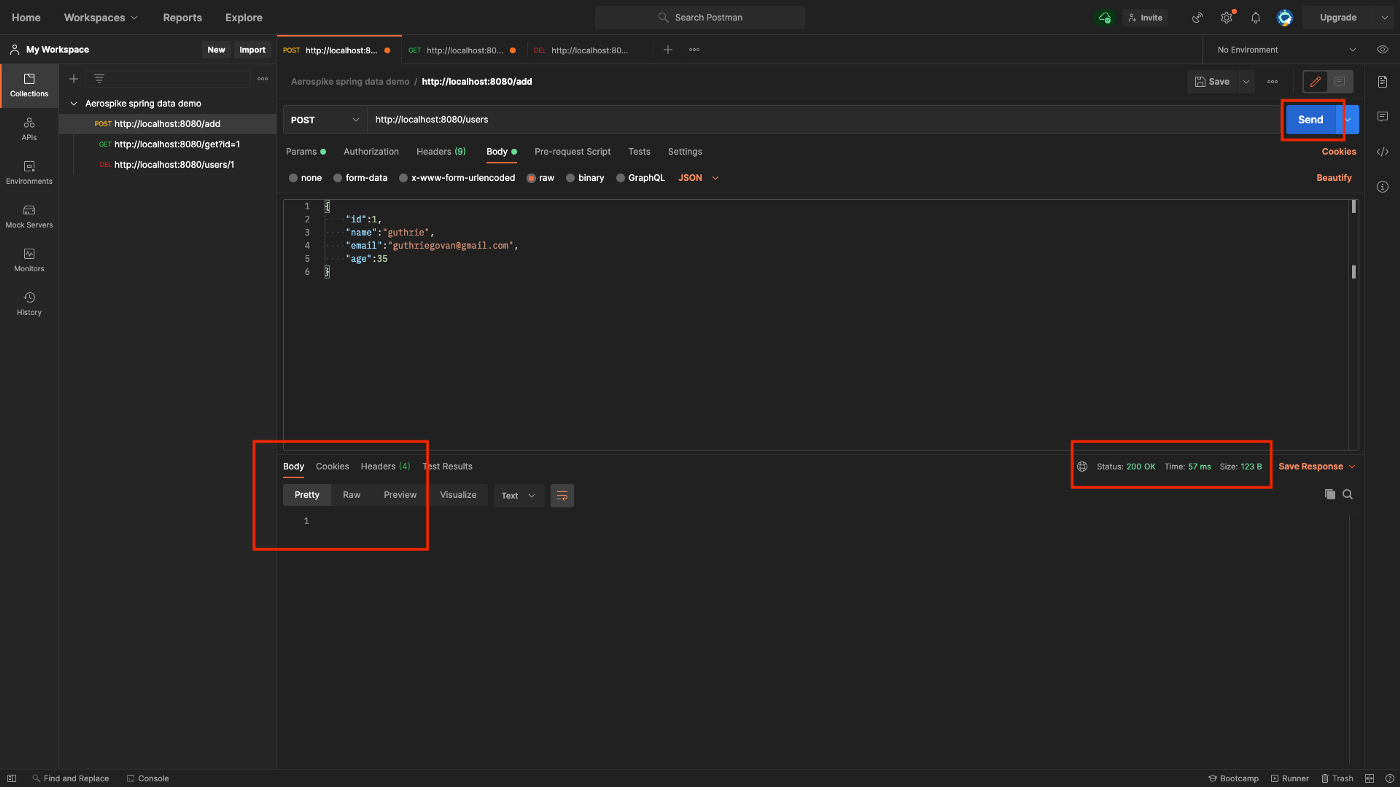Open the notifications bell icon
The image size is (1400, 787).
[x=1256, y=17]
